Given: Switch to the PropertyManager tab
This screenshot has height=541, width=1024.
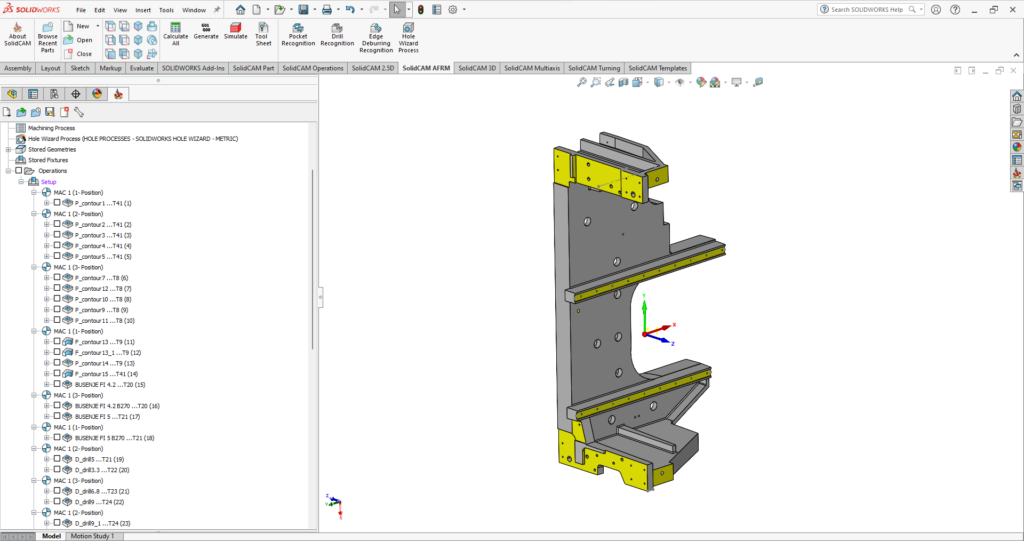Looking at the screenshot, I should coord(33,94).
